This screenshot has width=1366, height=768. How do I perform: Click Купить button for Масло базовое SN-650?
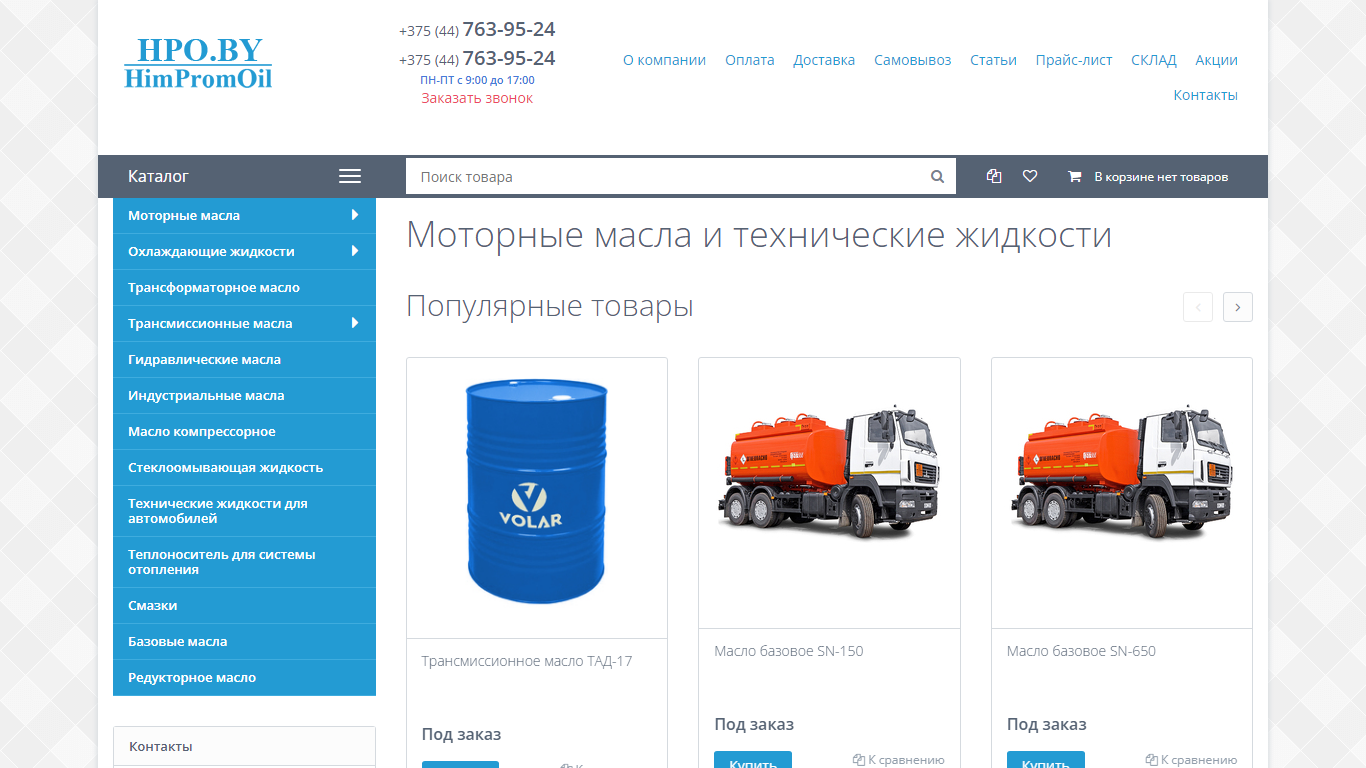[1046, 761]
